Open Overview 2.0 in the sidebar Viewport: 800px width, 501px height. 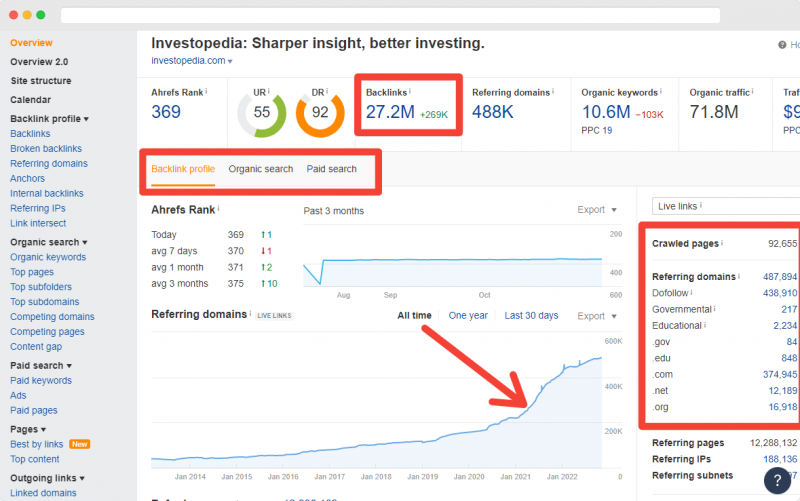tap(39, 62)
